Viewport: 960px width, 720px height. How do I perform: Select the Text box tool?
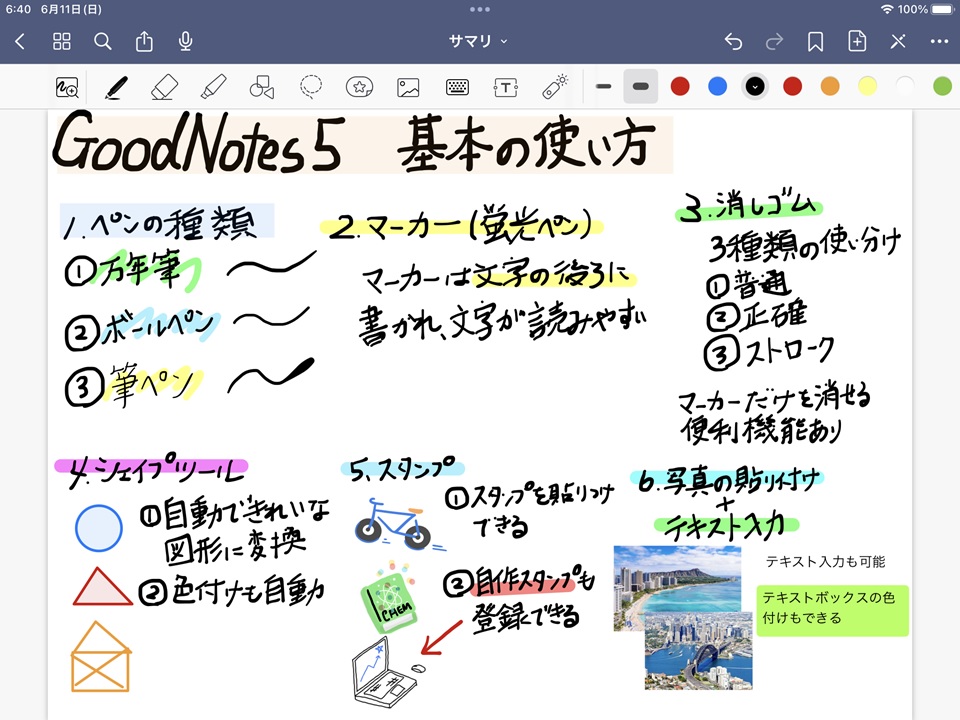coord(506,88)
